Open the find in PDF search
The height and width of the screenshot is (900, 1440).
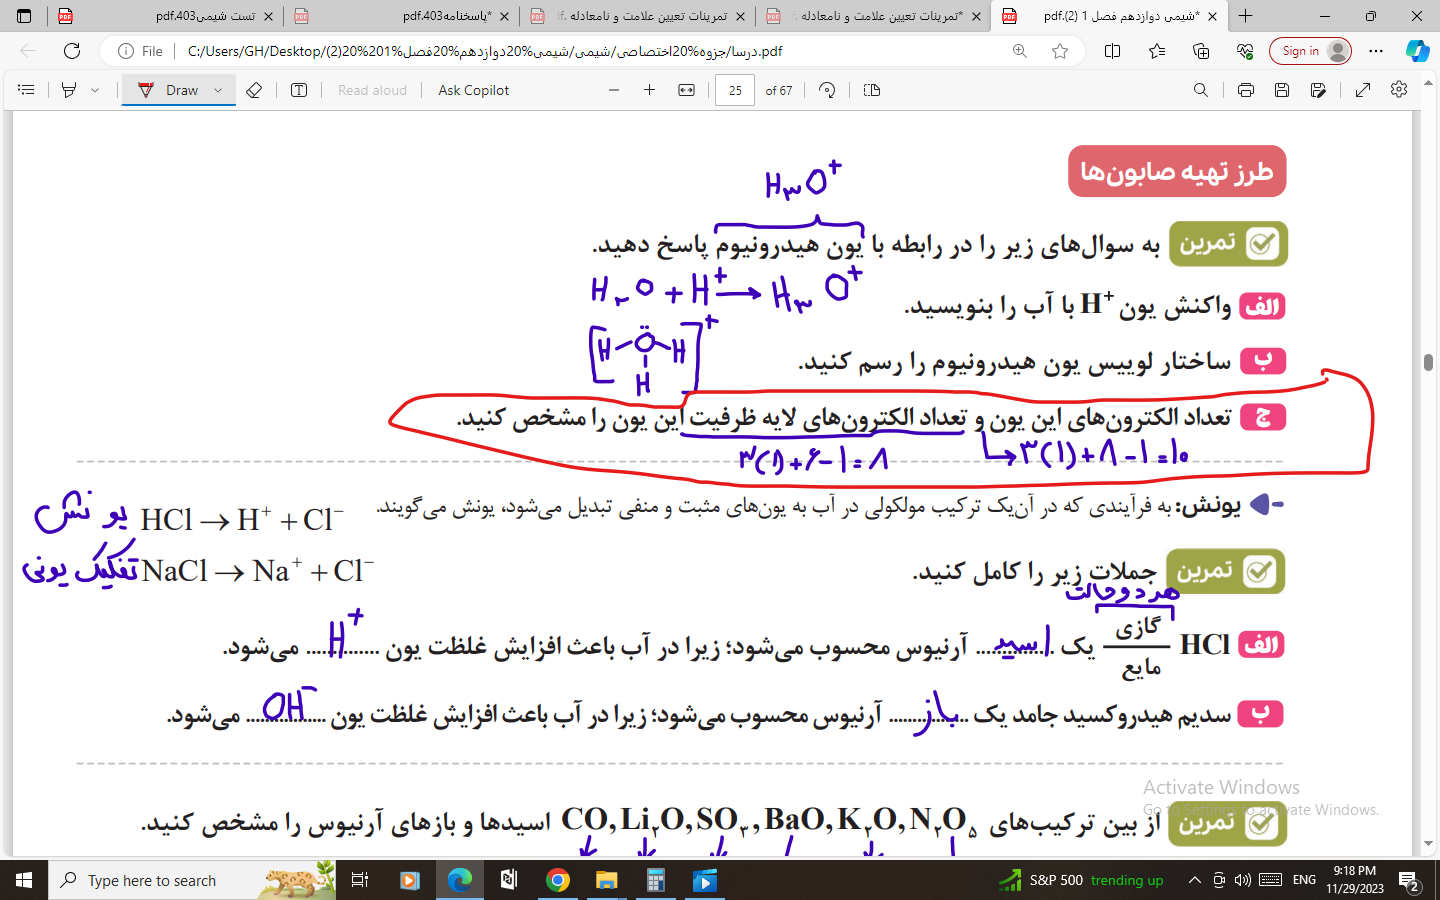click(1200, 90)
